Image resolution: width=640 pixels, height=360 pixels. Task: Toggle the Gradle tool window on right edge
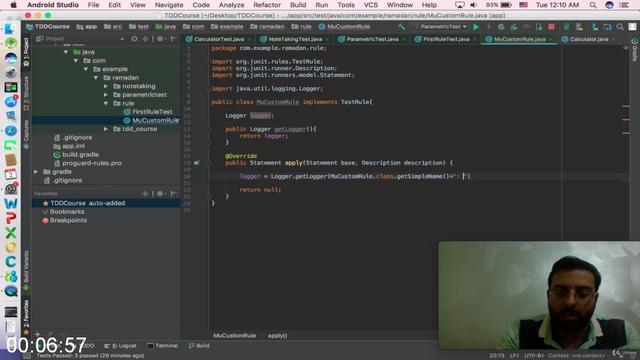pos(635,49)
